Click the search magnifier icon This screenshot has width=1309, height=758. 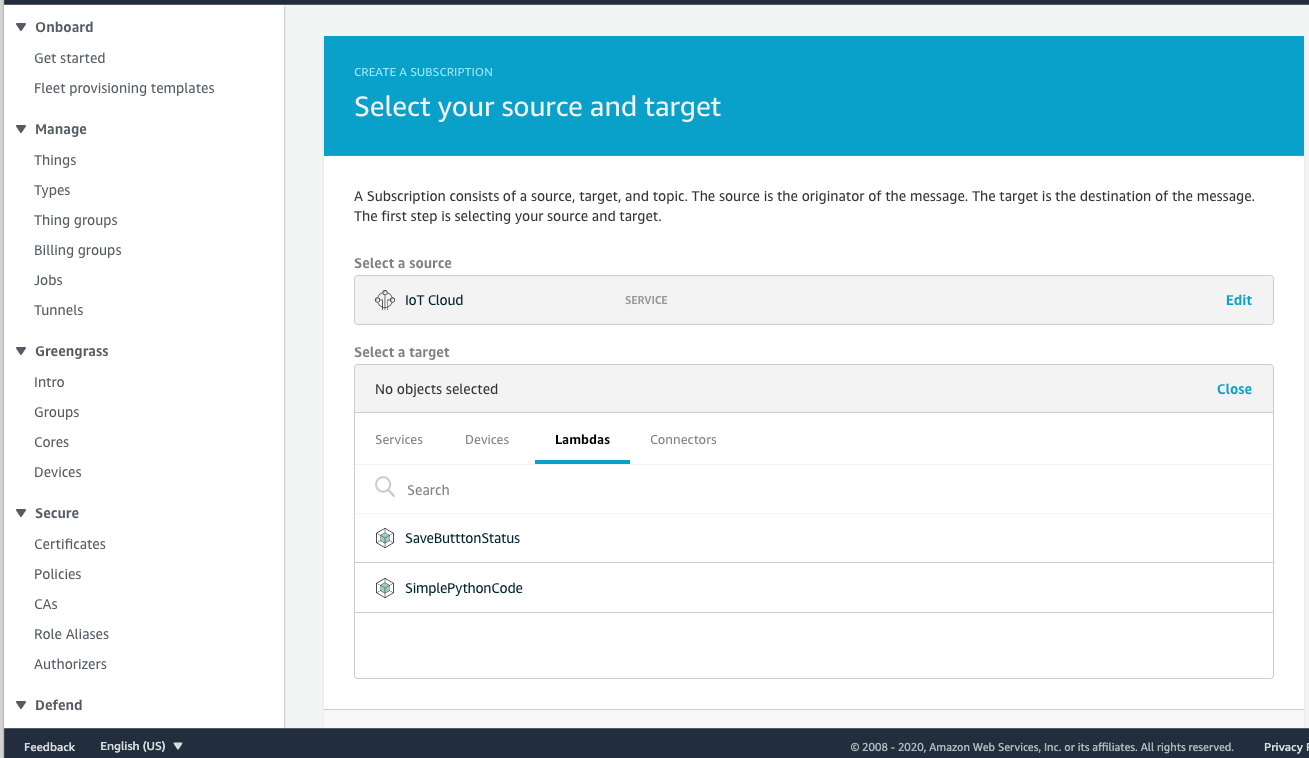pyautogui.click(x=385, y=488)
